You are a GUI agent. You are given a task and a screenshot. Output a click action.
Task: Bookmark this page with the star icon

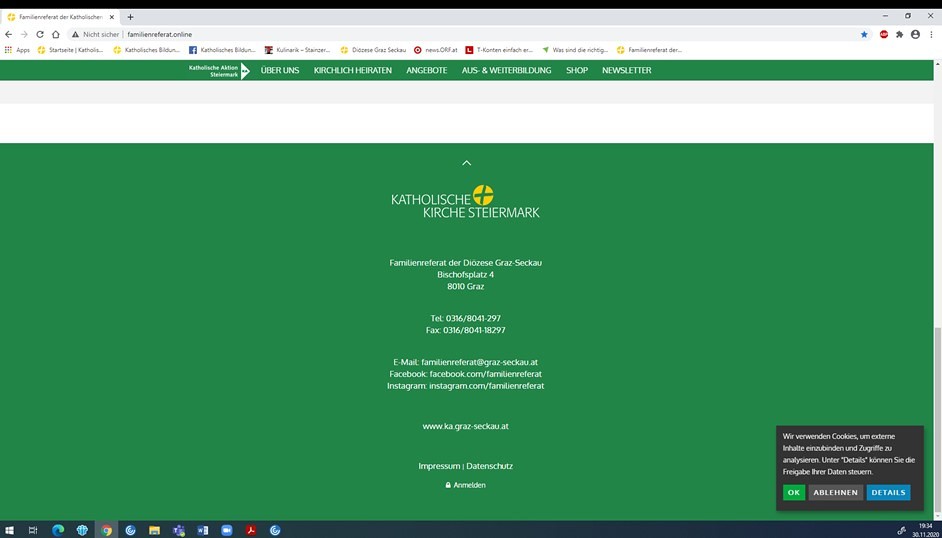click(864, 34)
